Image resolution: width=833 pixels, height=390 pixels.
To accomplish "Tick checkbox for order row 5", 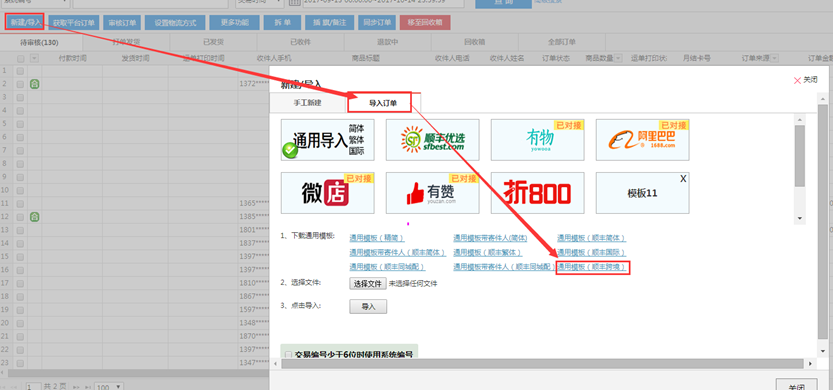I will coord(20,124).
